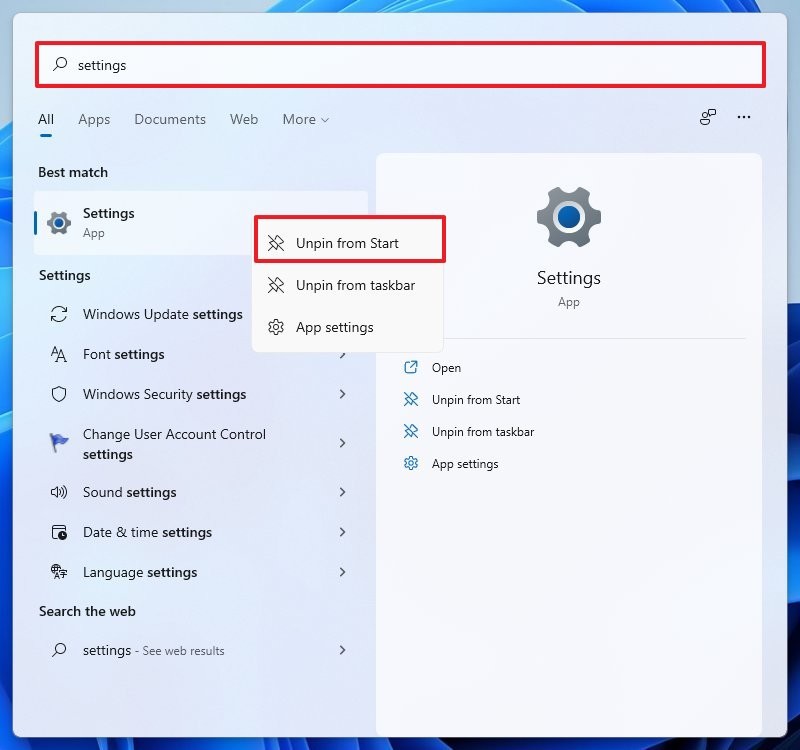The width and height of the screenshot is (800, 750).
Task: Choose App settings in the context menu
Action: [x=349, y=327]
